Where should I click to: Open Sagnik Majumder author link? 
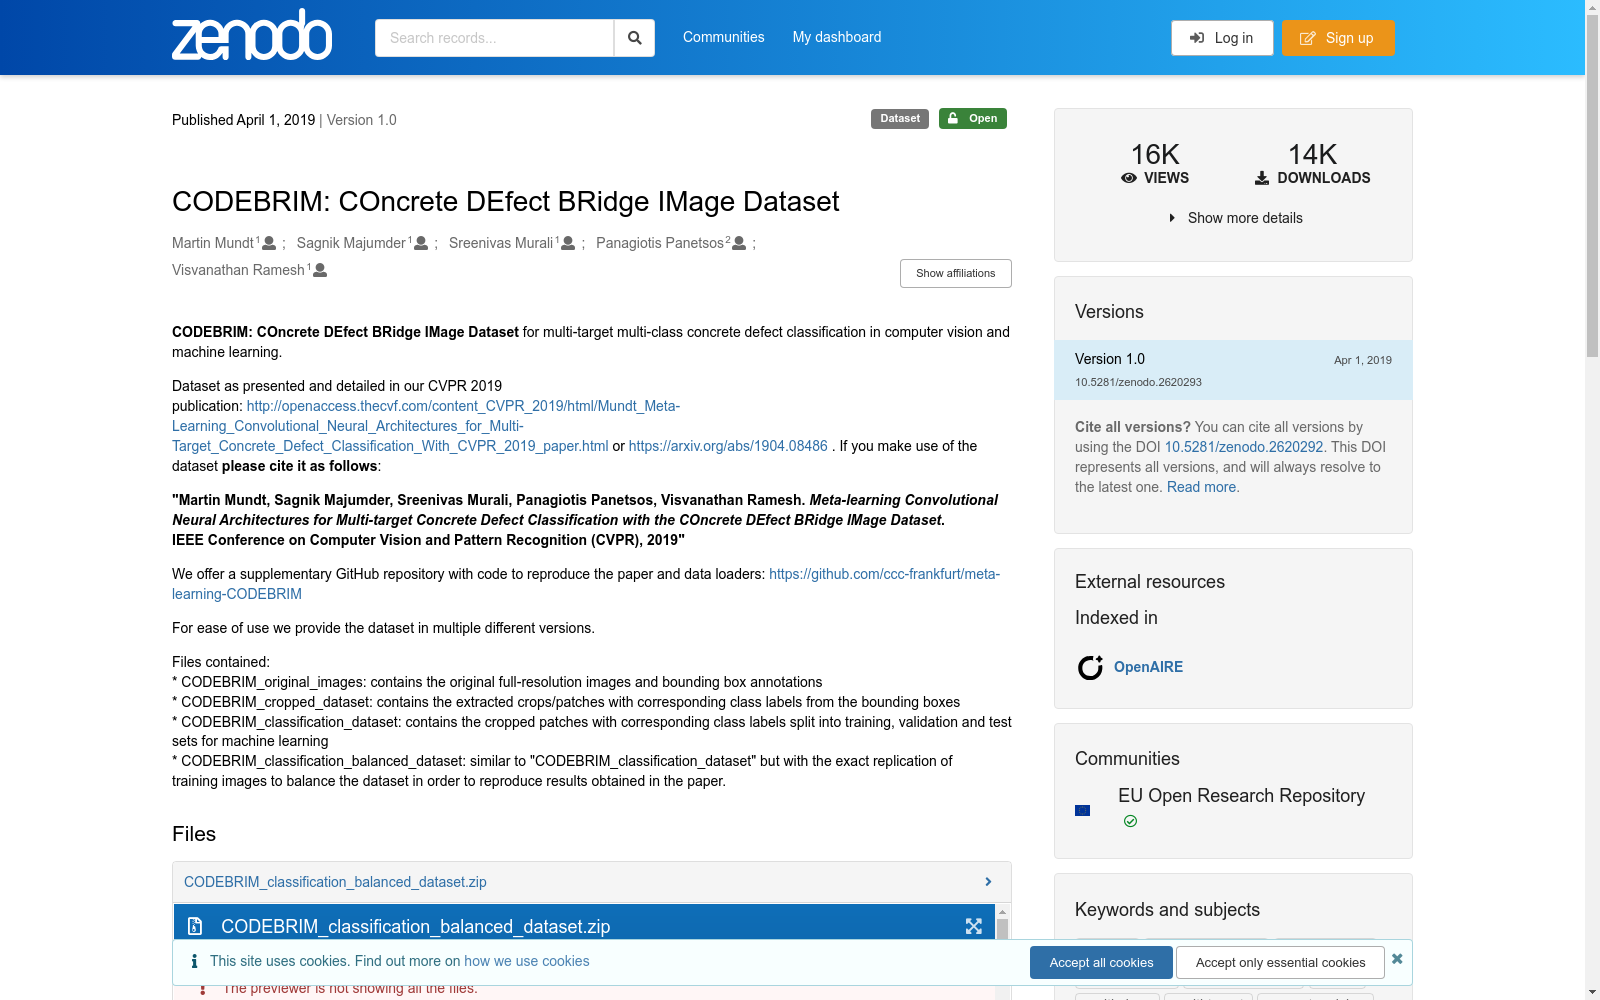click(x=351, y=243)
